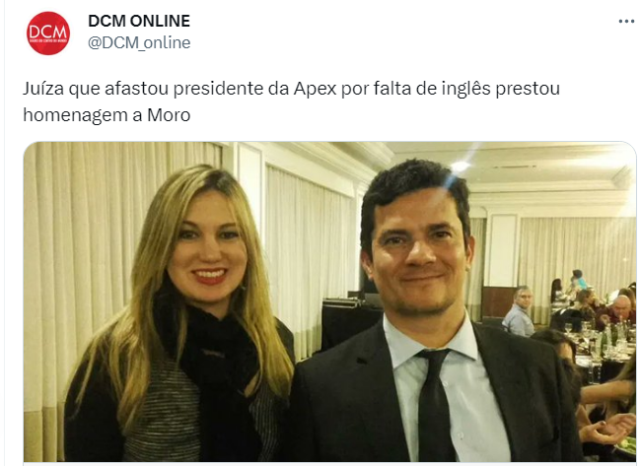Click the @DCM_online handle
This screenshot has height=466, width=640.
139,43
